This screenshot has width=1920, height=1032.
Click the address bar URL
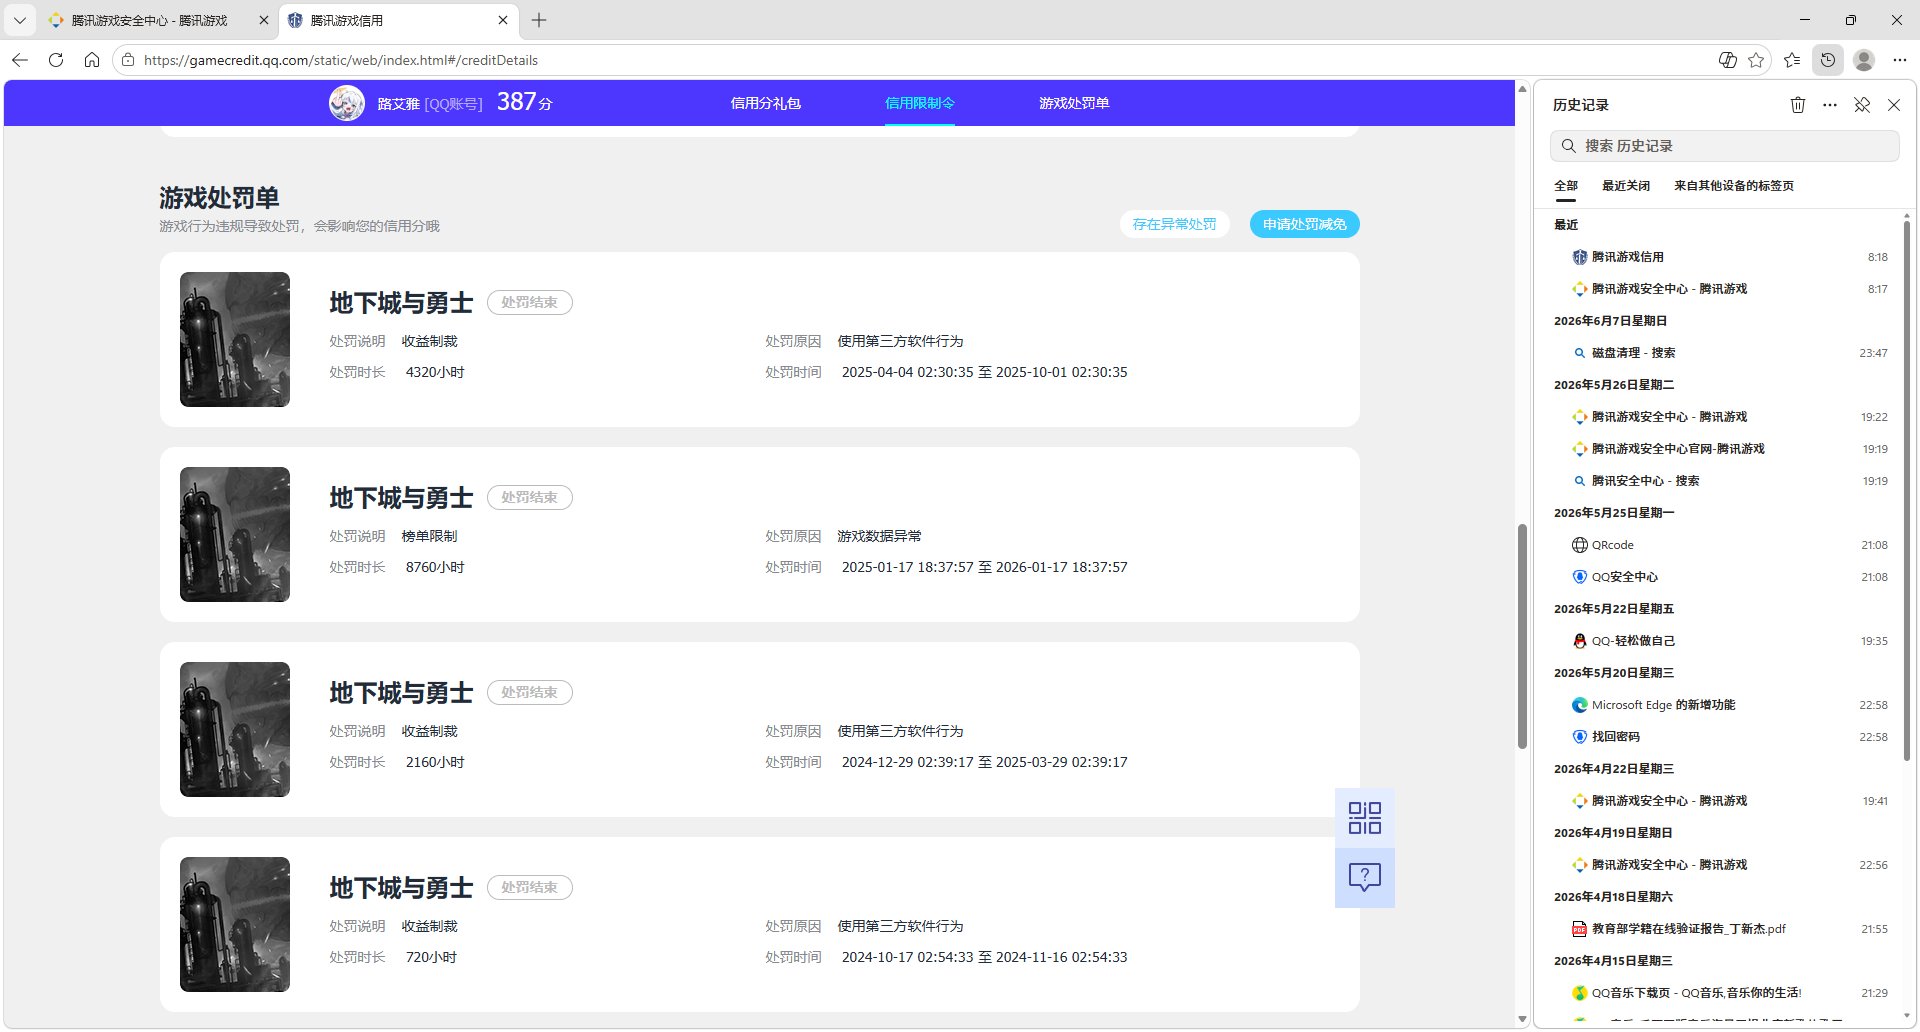[341, 60]
